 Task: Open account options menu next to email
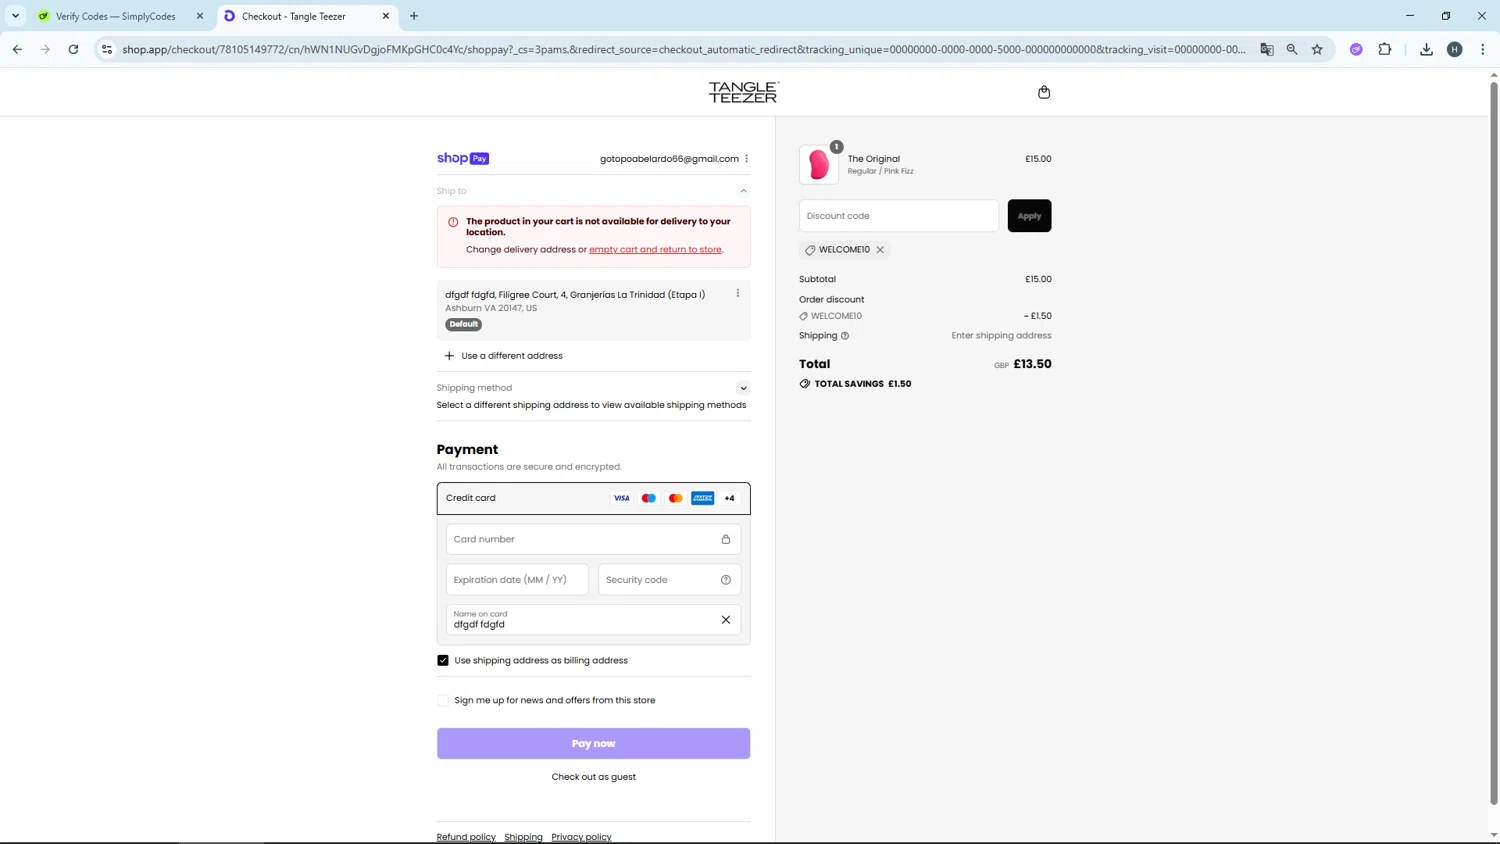[746, 159]
